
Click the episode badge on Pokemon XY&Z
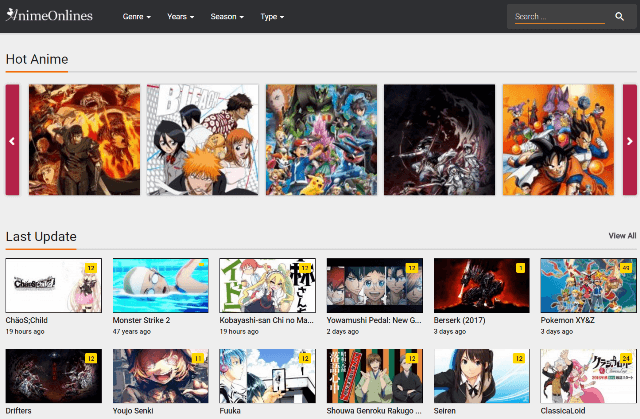[x=626, y=268]
